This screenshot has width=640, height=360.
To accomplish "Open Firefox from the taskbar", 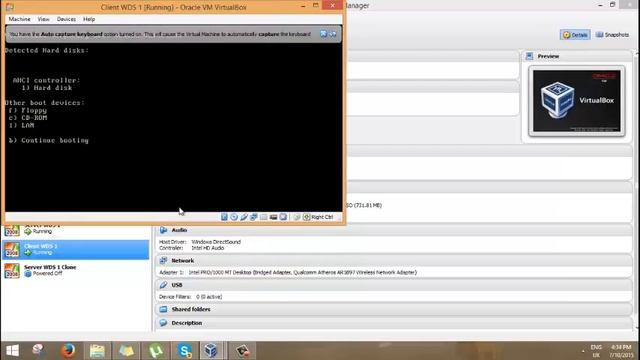I will coord(68,351).
